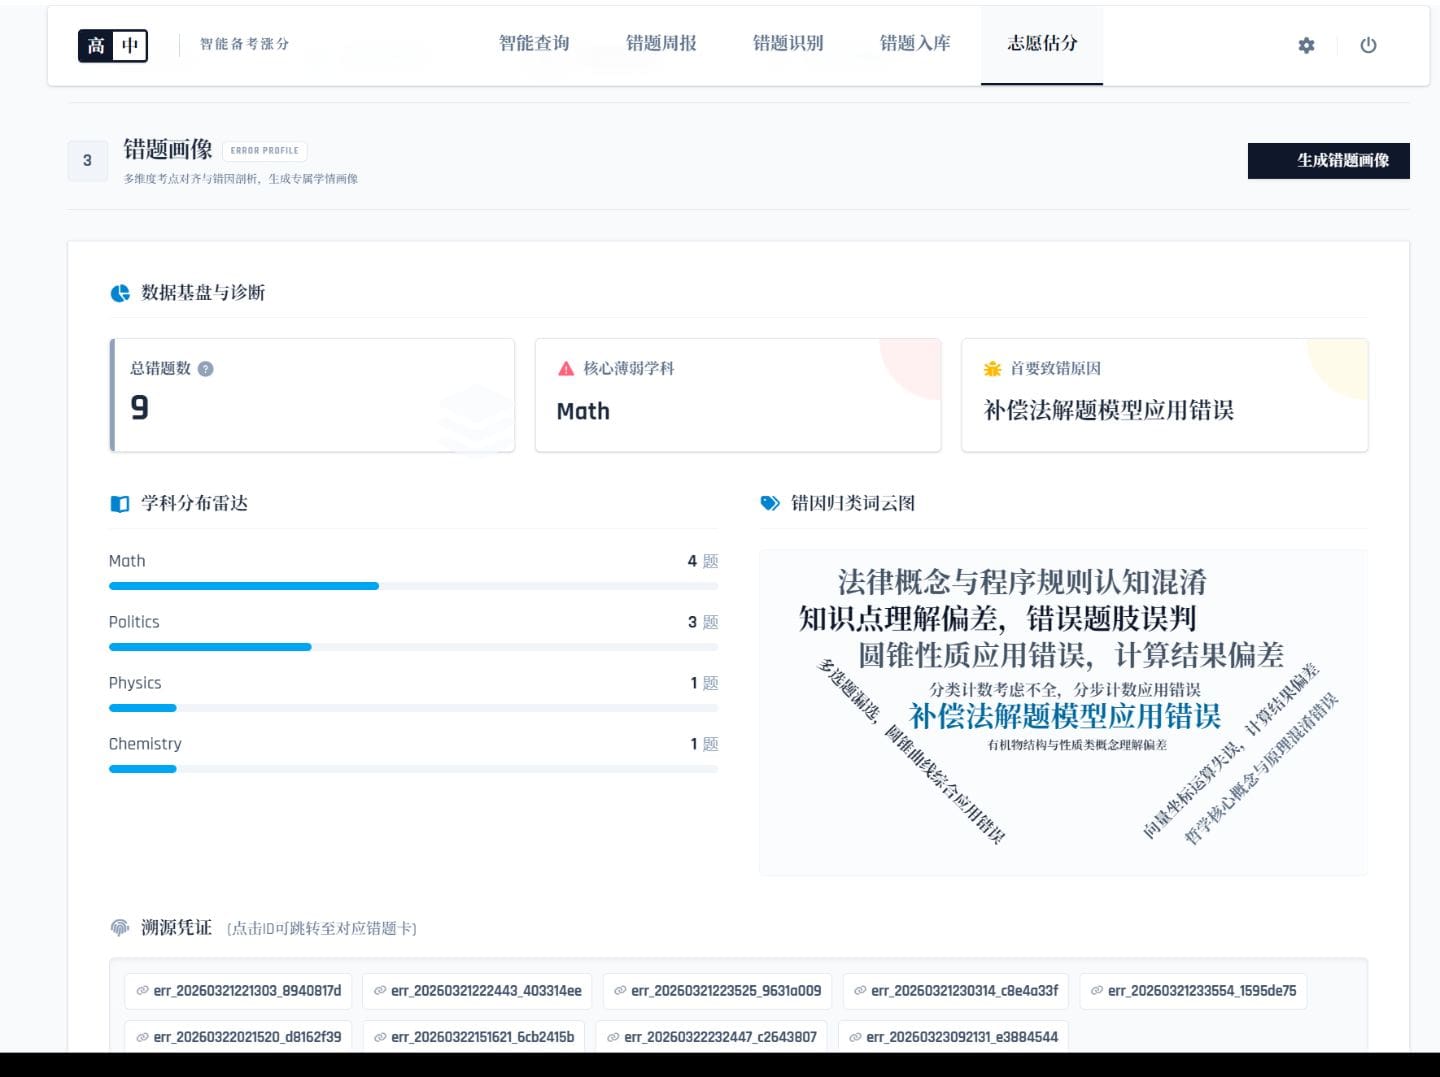Click the pie chart icon by 数据基盘与诊断
Screen dimensions: 1440x1077
tap(120, 293)
